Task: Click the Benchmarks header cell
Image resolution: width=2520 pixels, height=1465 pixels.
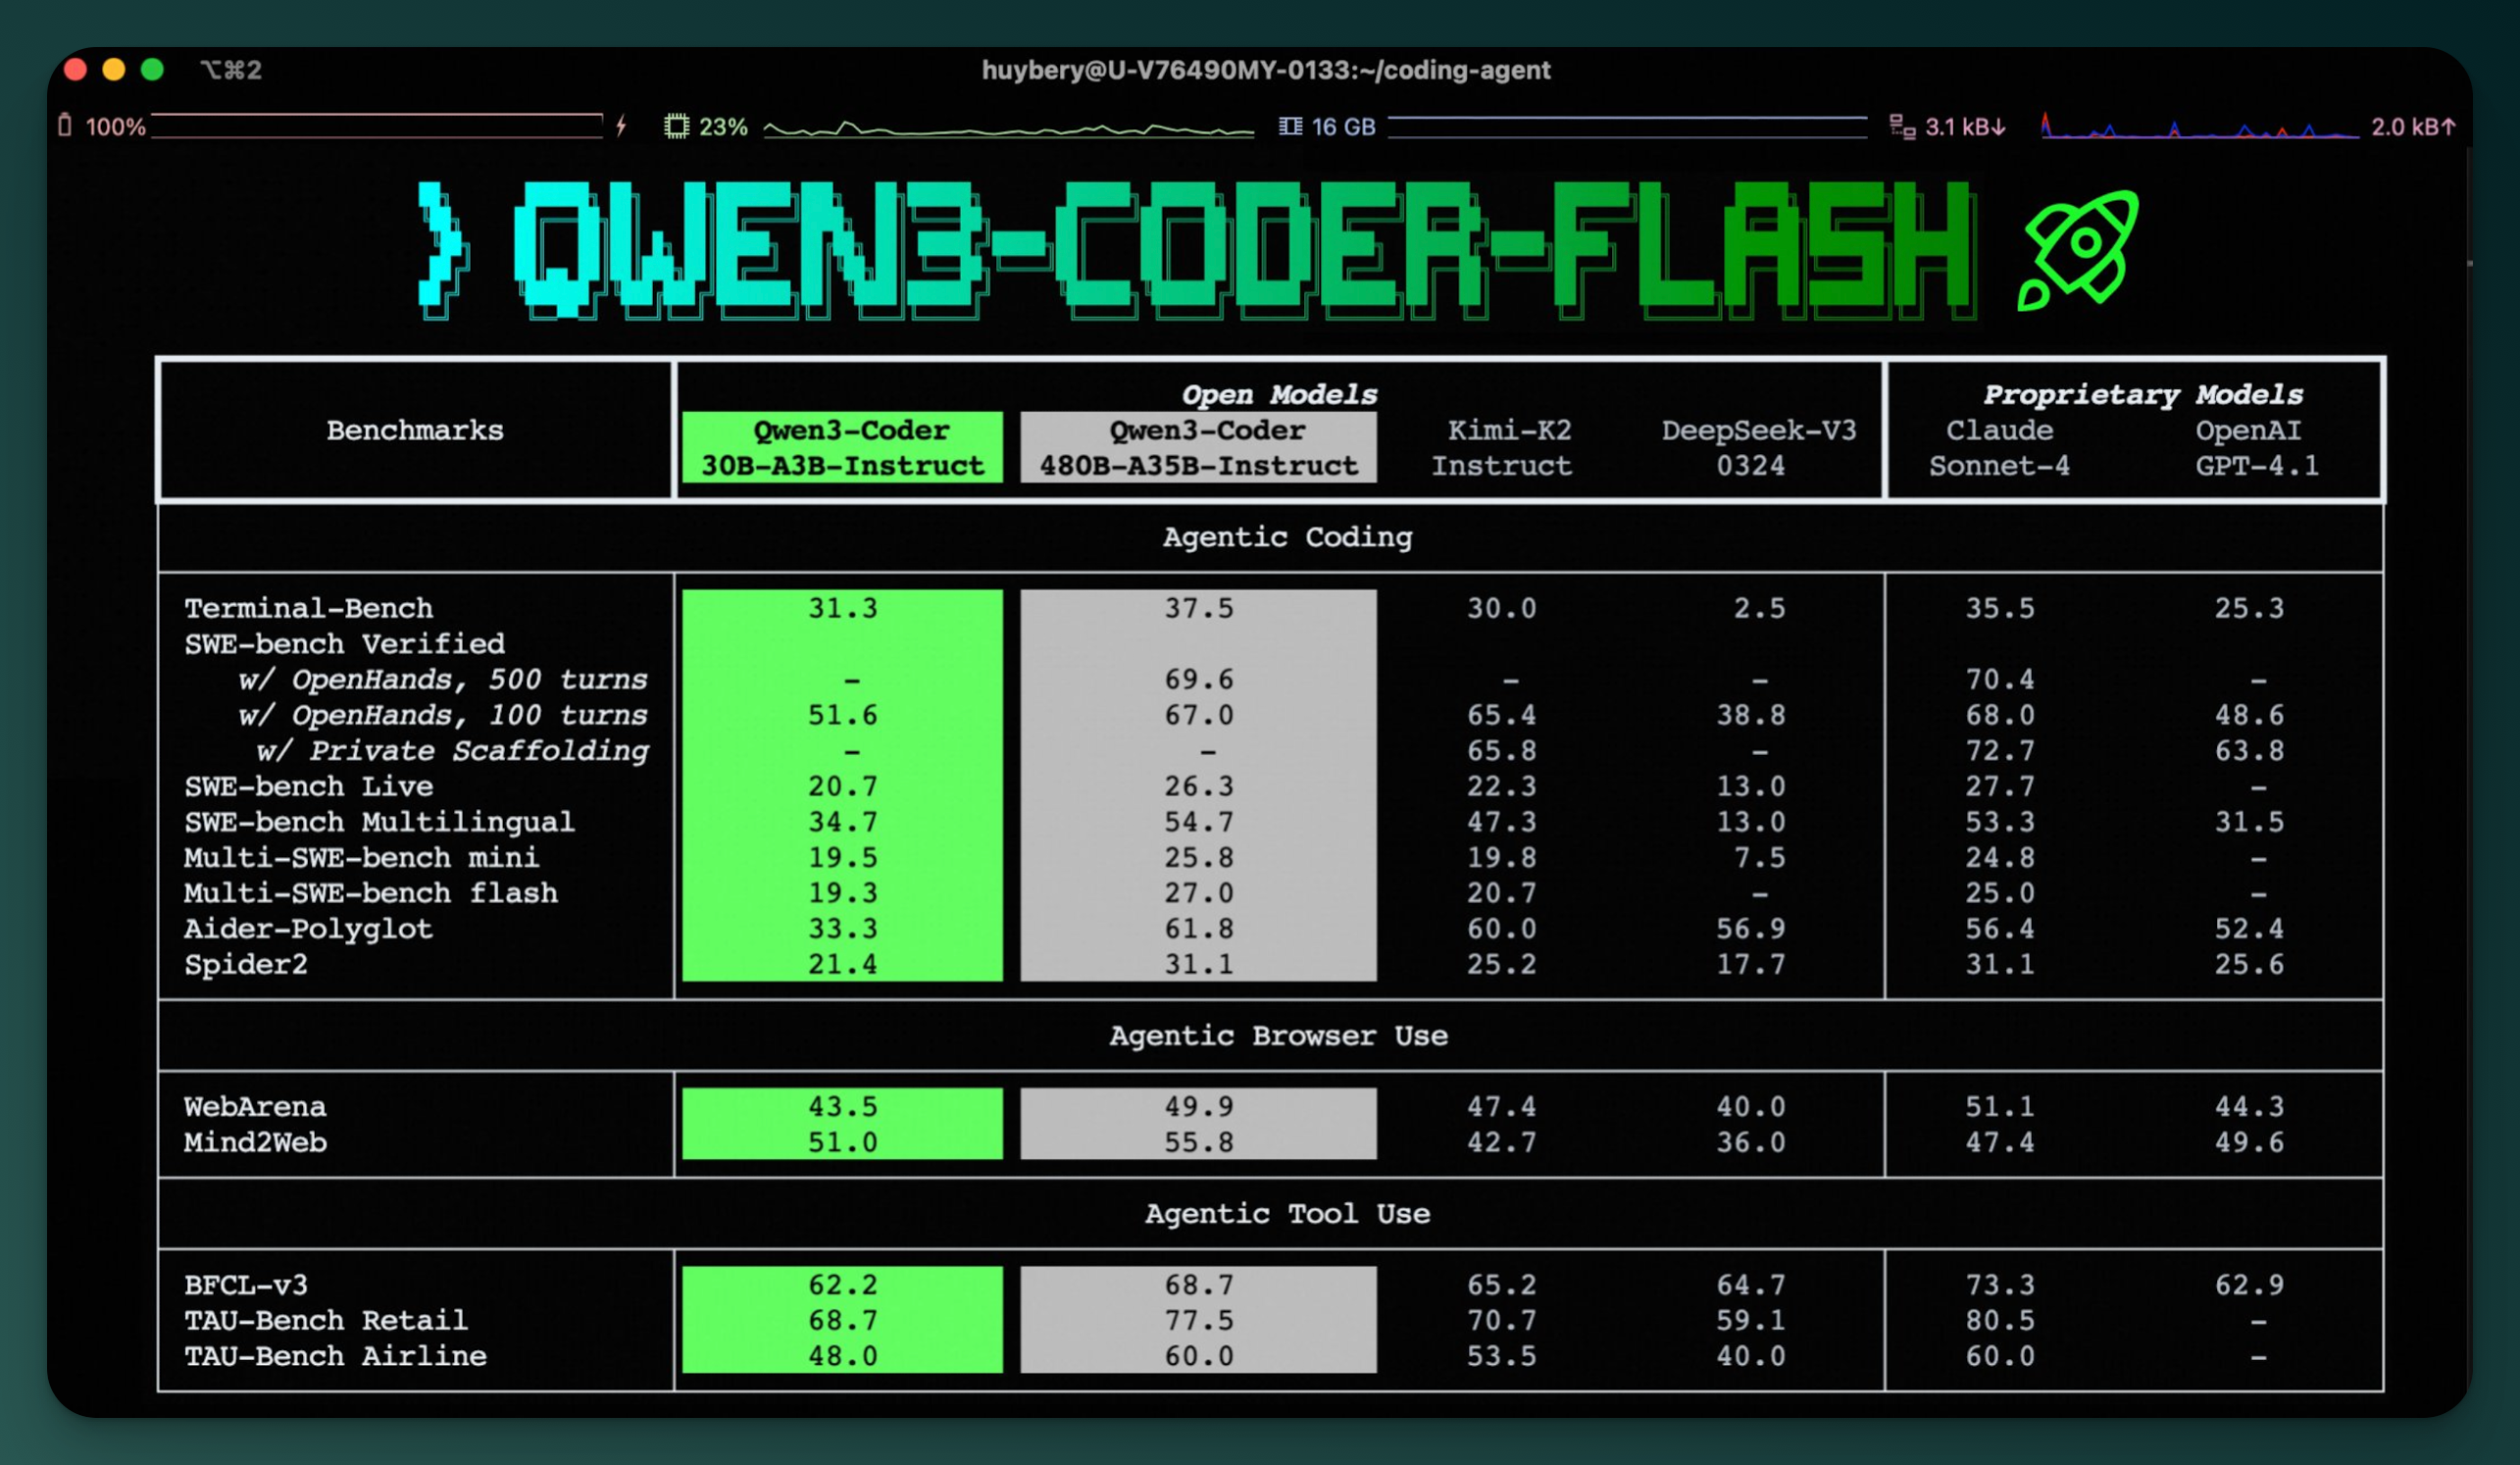Action: pyautogui.click(x=415, y=430)
